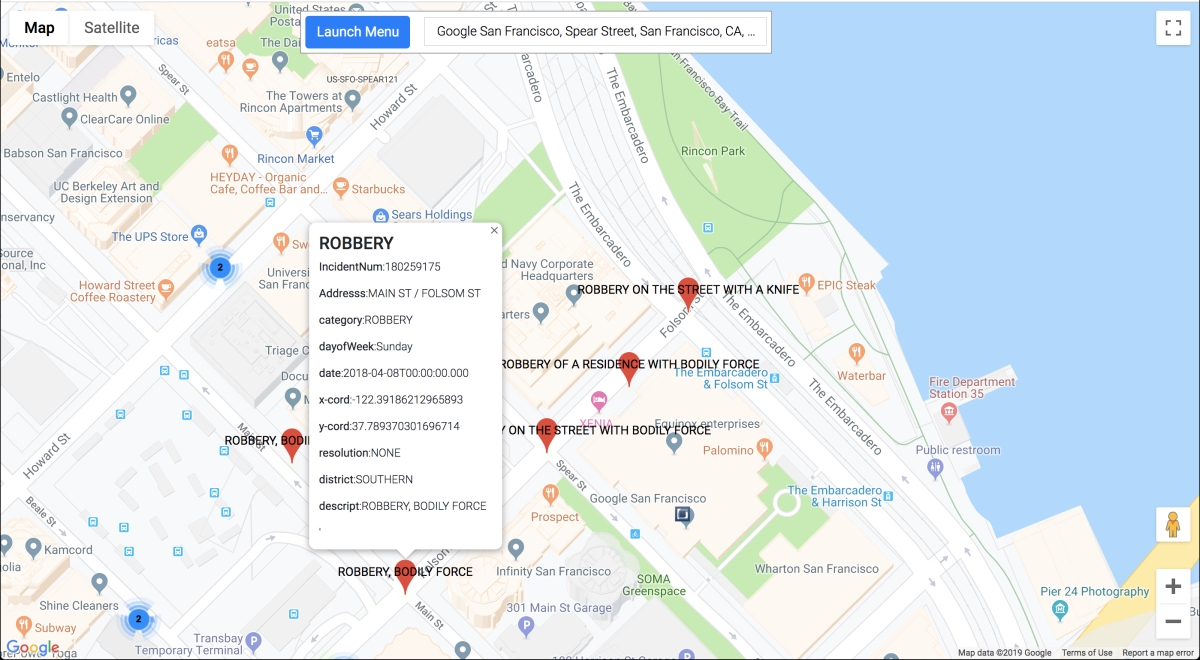The height and width of the screenshot is (660, 1200).
Task: Open the blue cluster marker near Shine Cleaners
Action: pos(139,620)
